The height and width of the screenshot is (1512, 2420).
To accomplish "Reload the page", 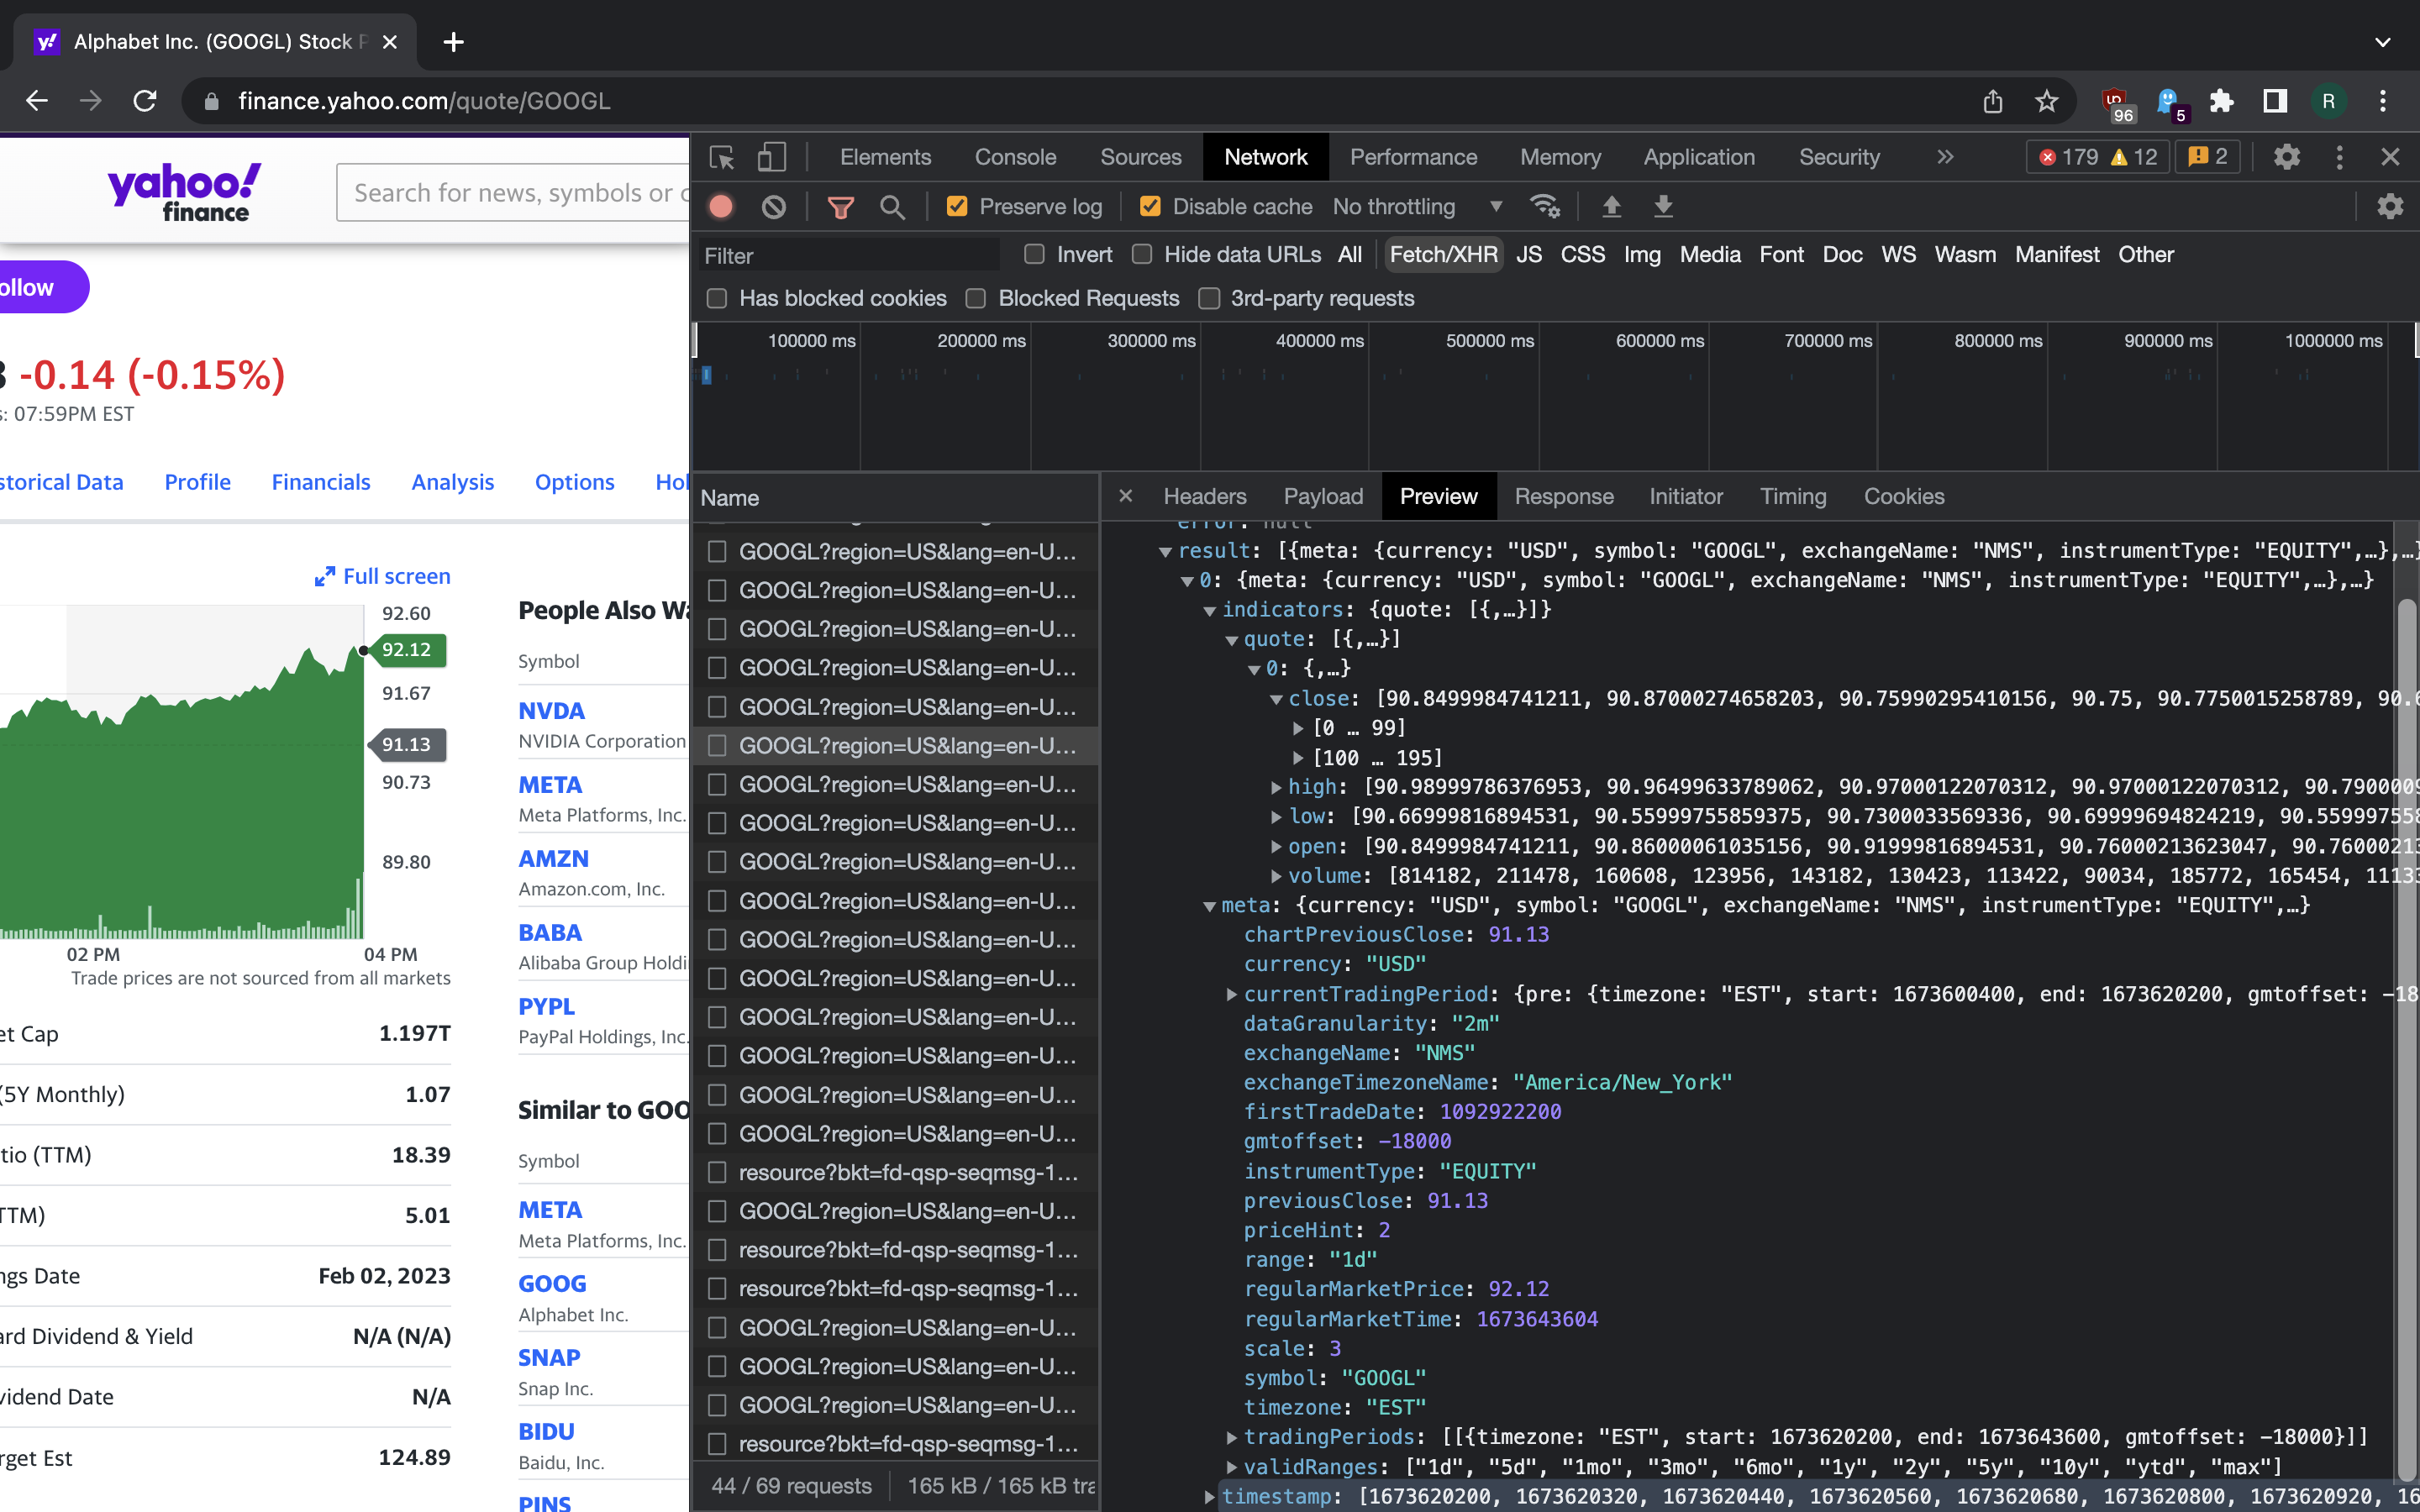I will click(145, 101).
